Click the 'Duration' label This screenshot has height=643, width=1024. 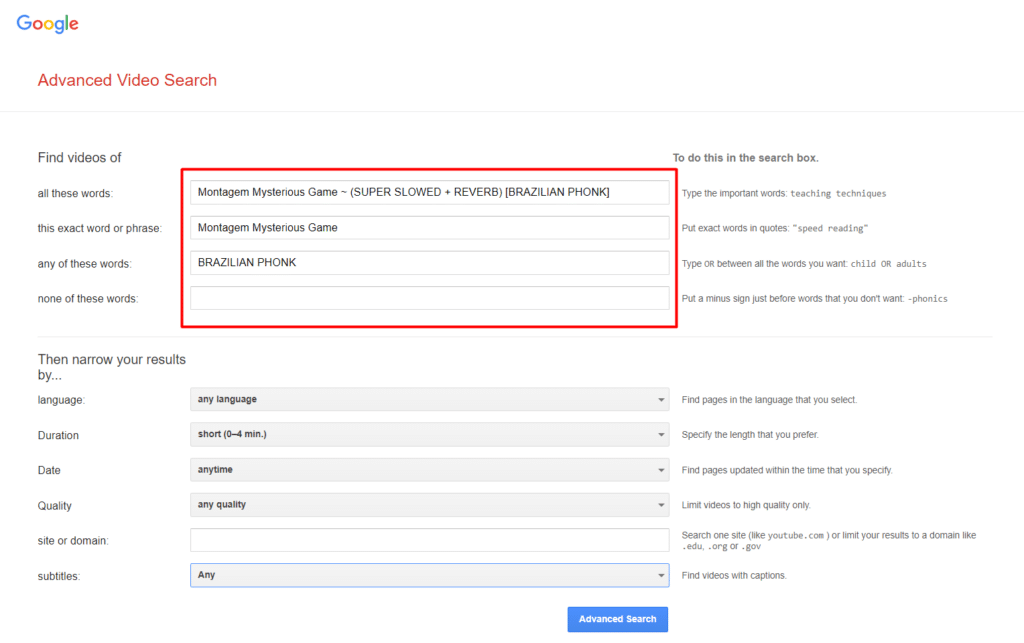(x=58, y=435)
